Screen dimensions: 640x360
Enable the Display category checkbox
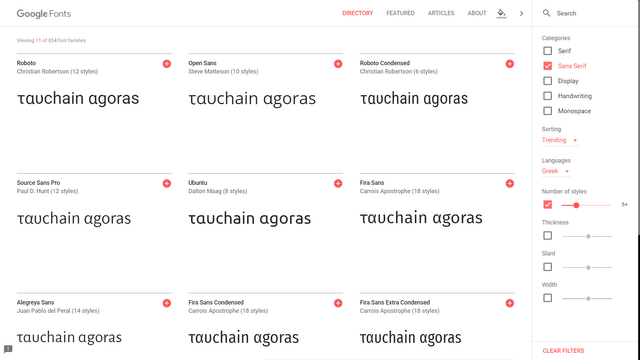[x=547, y=81]
